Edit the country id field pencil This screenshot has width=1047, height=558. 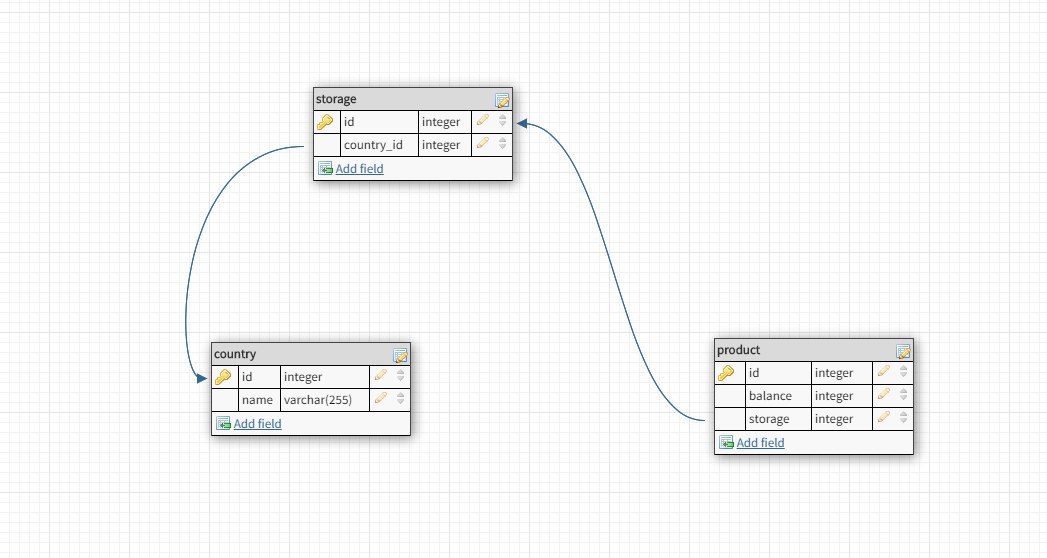click(x=381, y=375)
